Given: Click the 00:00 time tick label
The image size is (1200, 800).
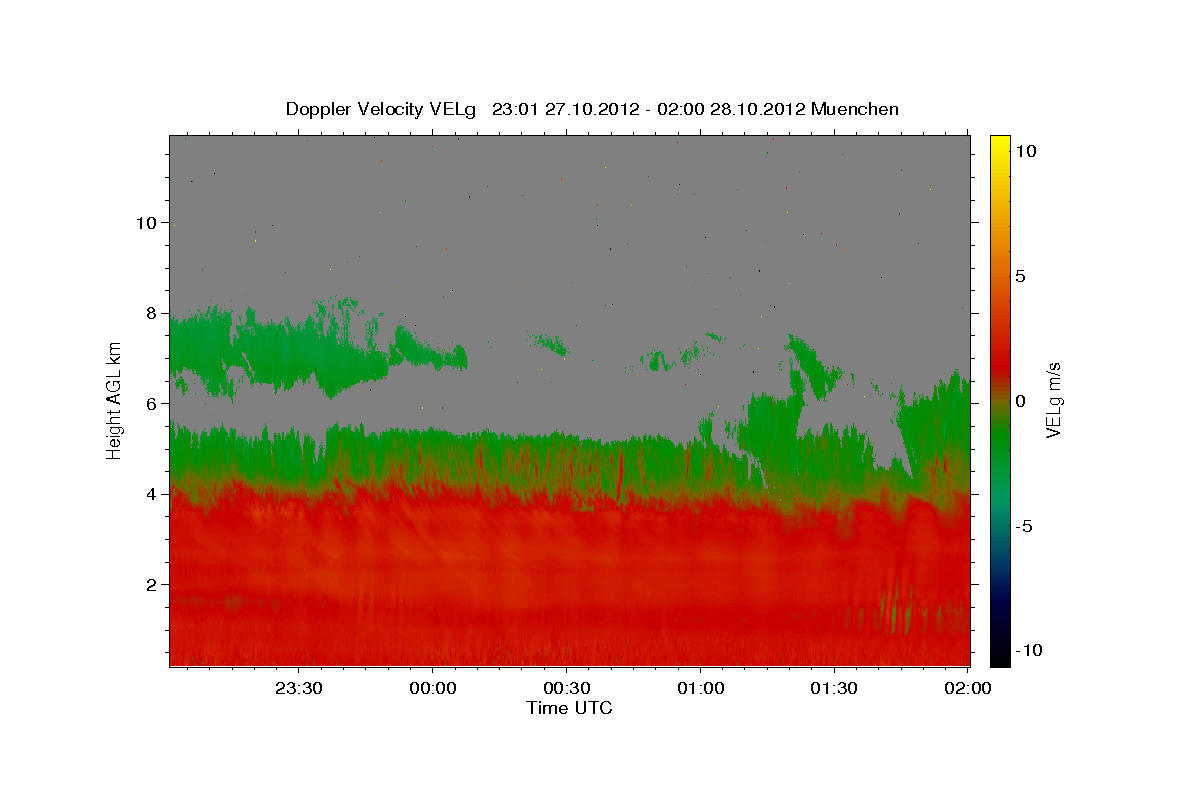Looking at the screenshot, I should 433,688.
